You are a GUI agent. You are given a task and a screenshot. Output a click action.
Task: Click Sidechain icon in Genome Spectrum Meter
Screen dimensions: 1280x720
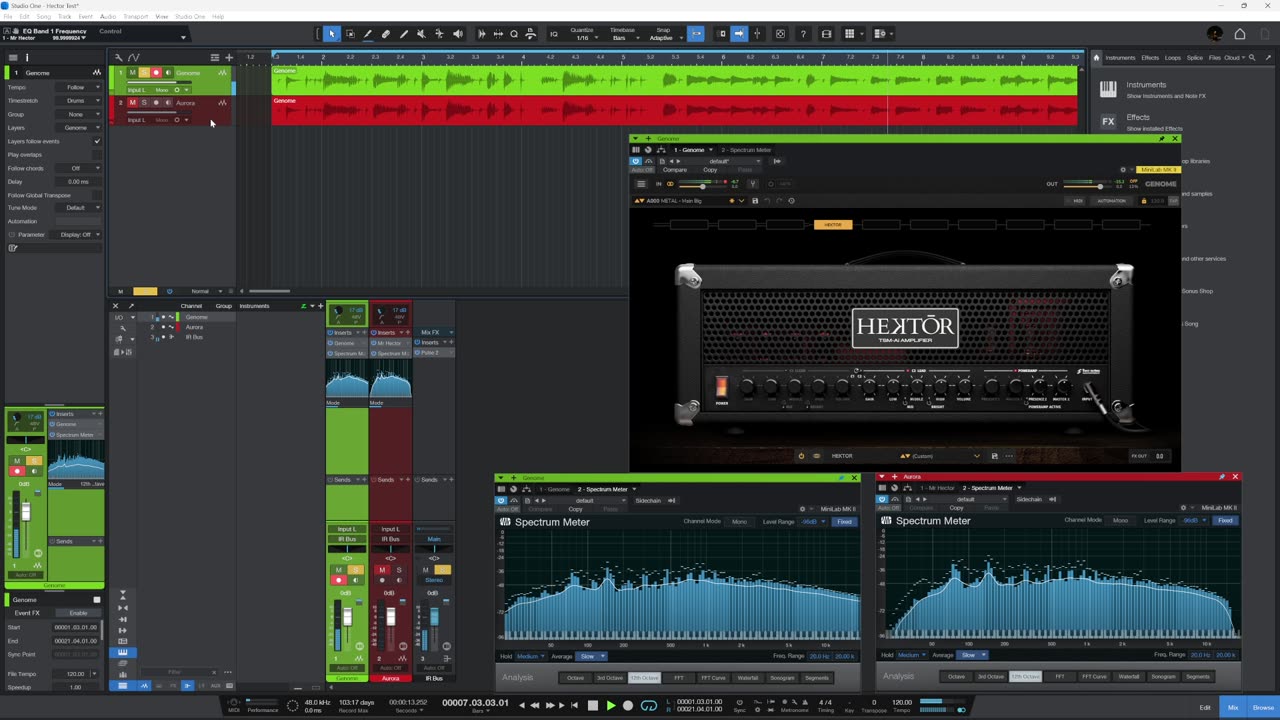click(671, 500)
